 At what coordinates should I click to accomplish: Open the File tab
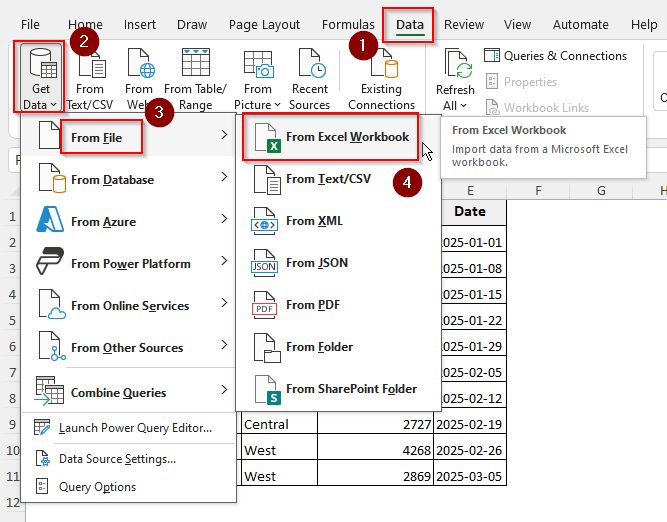pyautogui.click(x=30, y=25)
